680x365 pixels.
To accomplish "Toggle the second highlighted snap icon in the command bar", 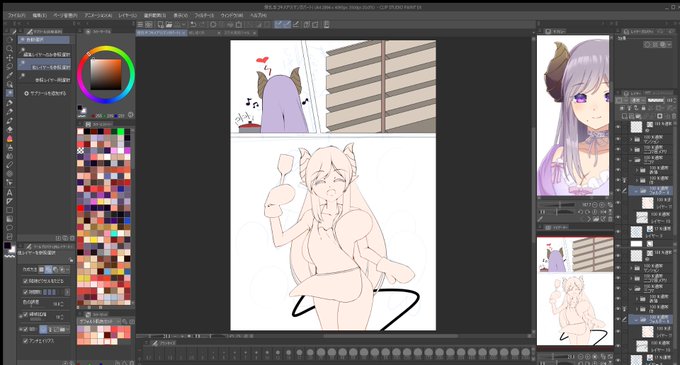I will tap(287, 24).
